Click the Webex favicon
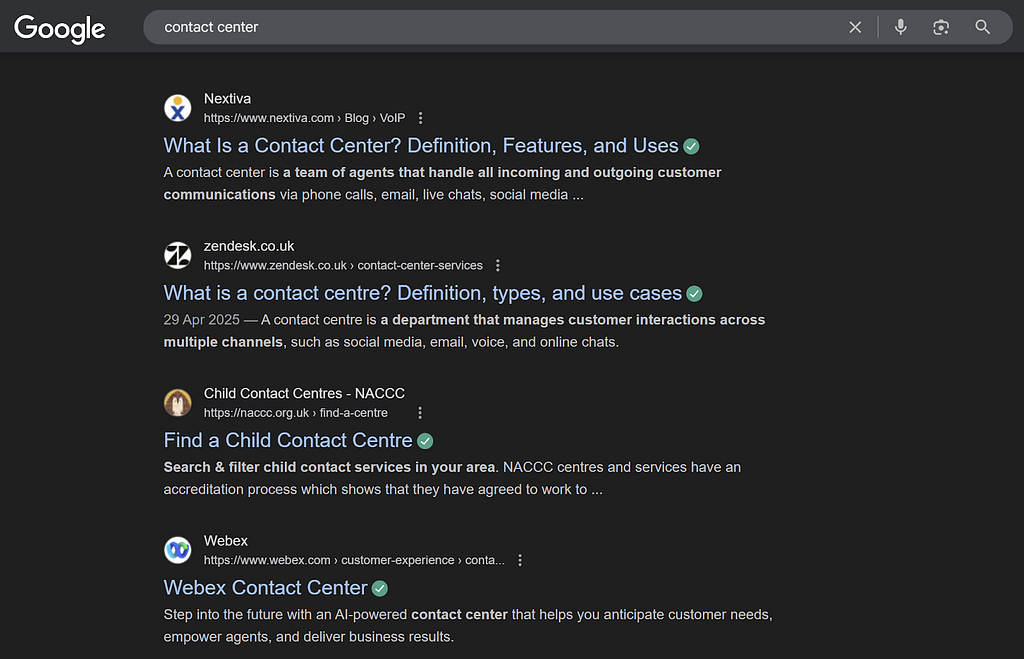The height and width of the screenshot is (659, 1024). point(178,550)
